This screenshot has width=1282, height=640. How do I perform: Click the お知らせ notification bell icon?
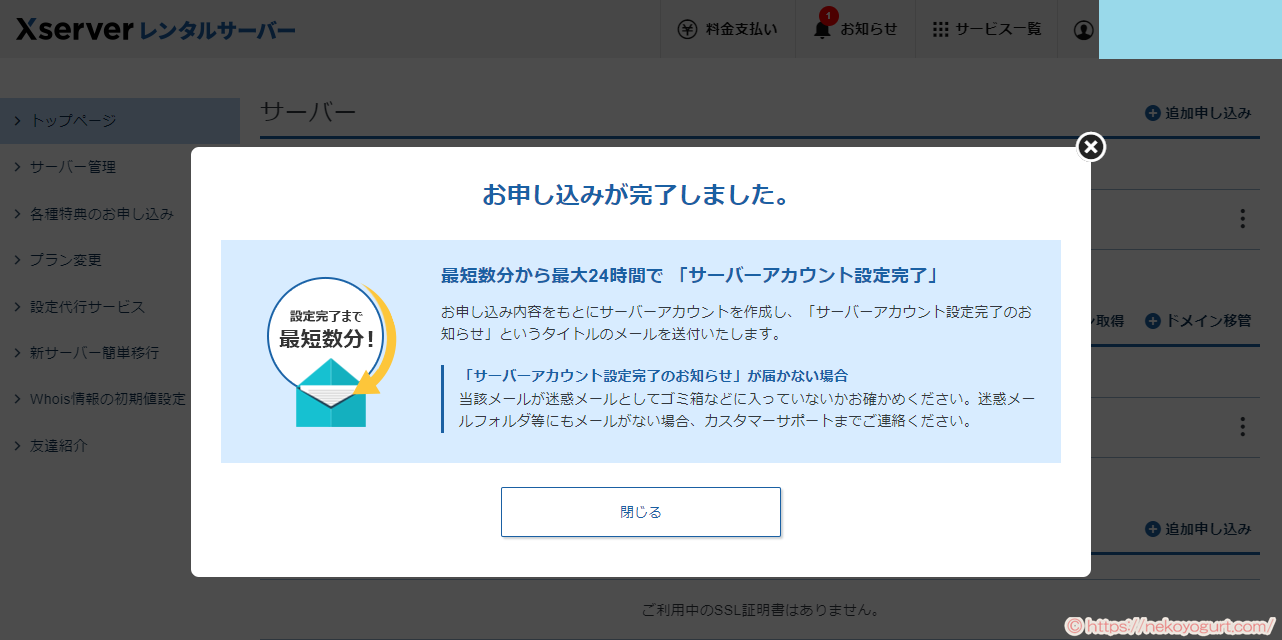[820, 31]
